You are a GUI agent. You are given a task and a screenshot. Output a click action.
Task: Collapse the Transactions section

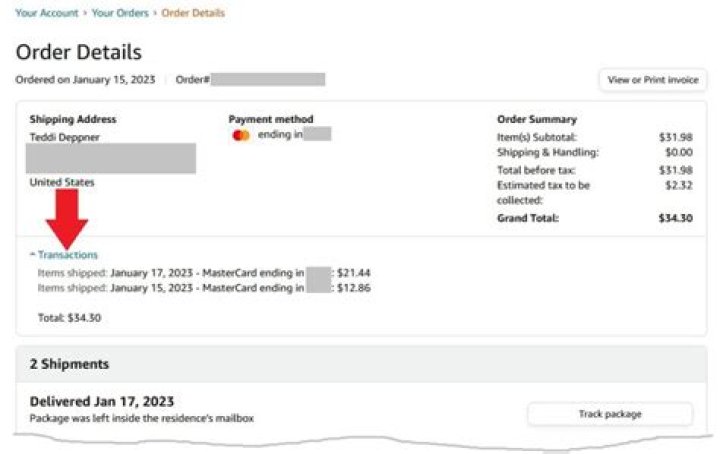click(67, 255)
